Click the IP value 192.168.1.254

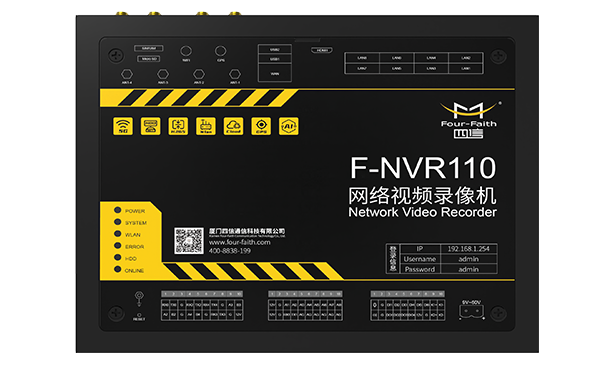coord(468,249)
